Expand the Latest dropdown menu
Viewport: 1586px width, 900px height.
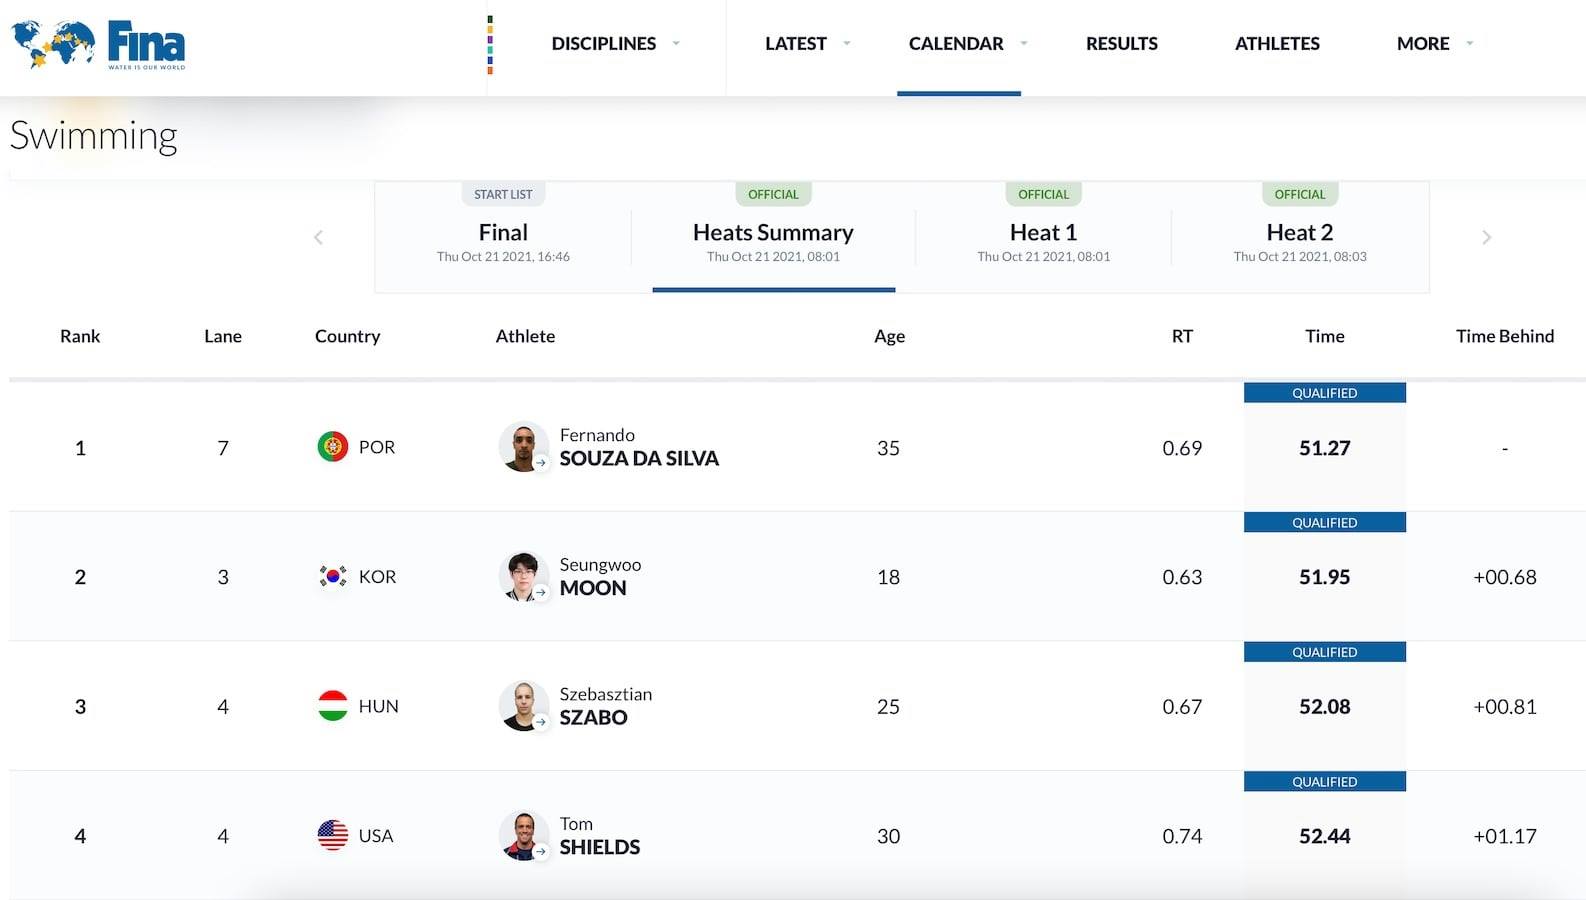[806, 44]
